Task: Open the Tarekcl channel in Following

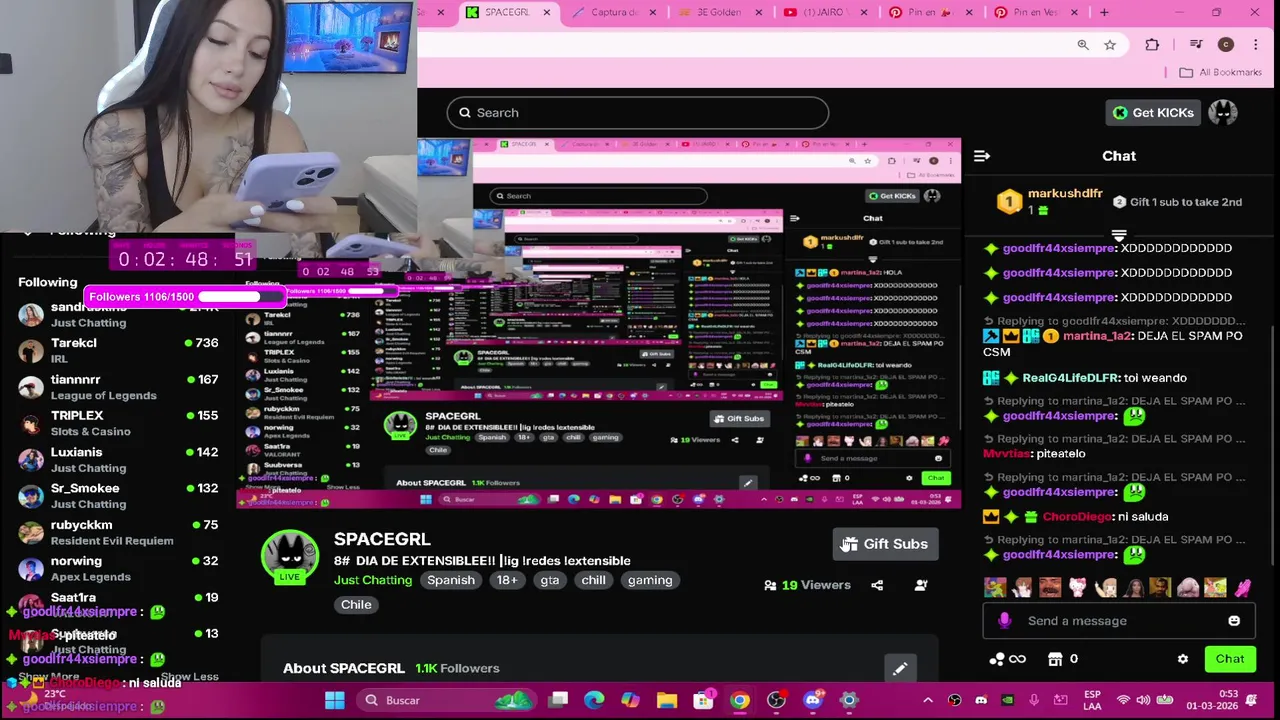Action: (118, 350)
